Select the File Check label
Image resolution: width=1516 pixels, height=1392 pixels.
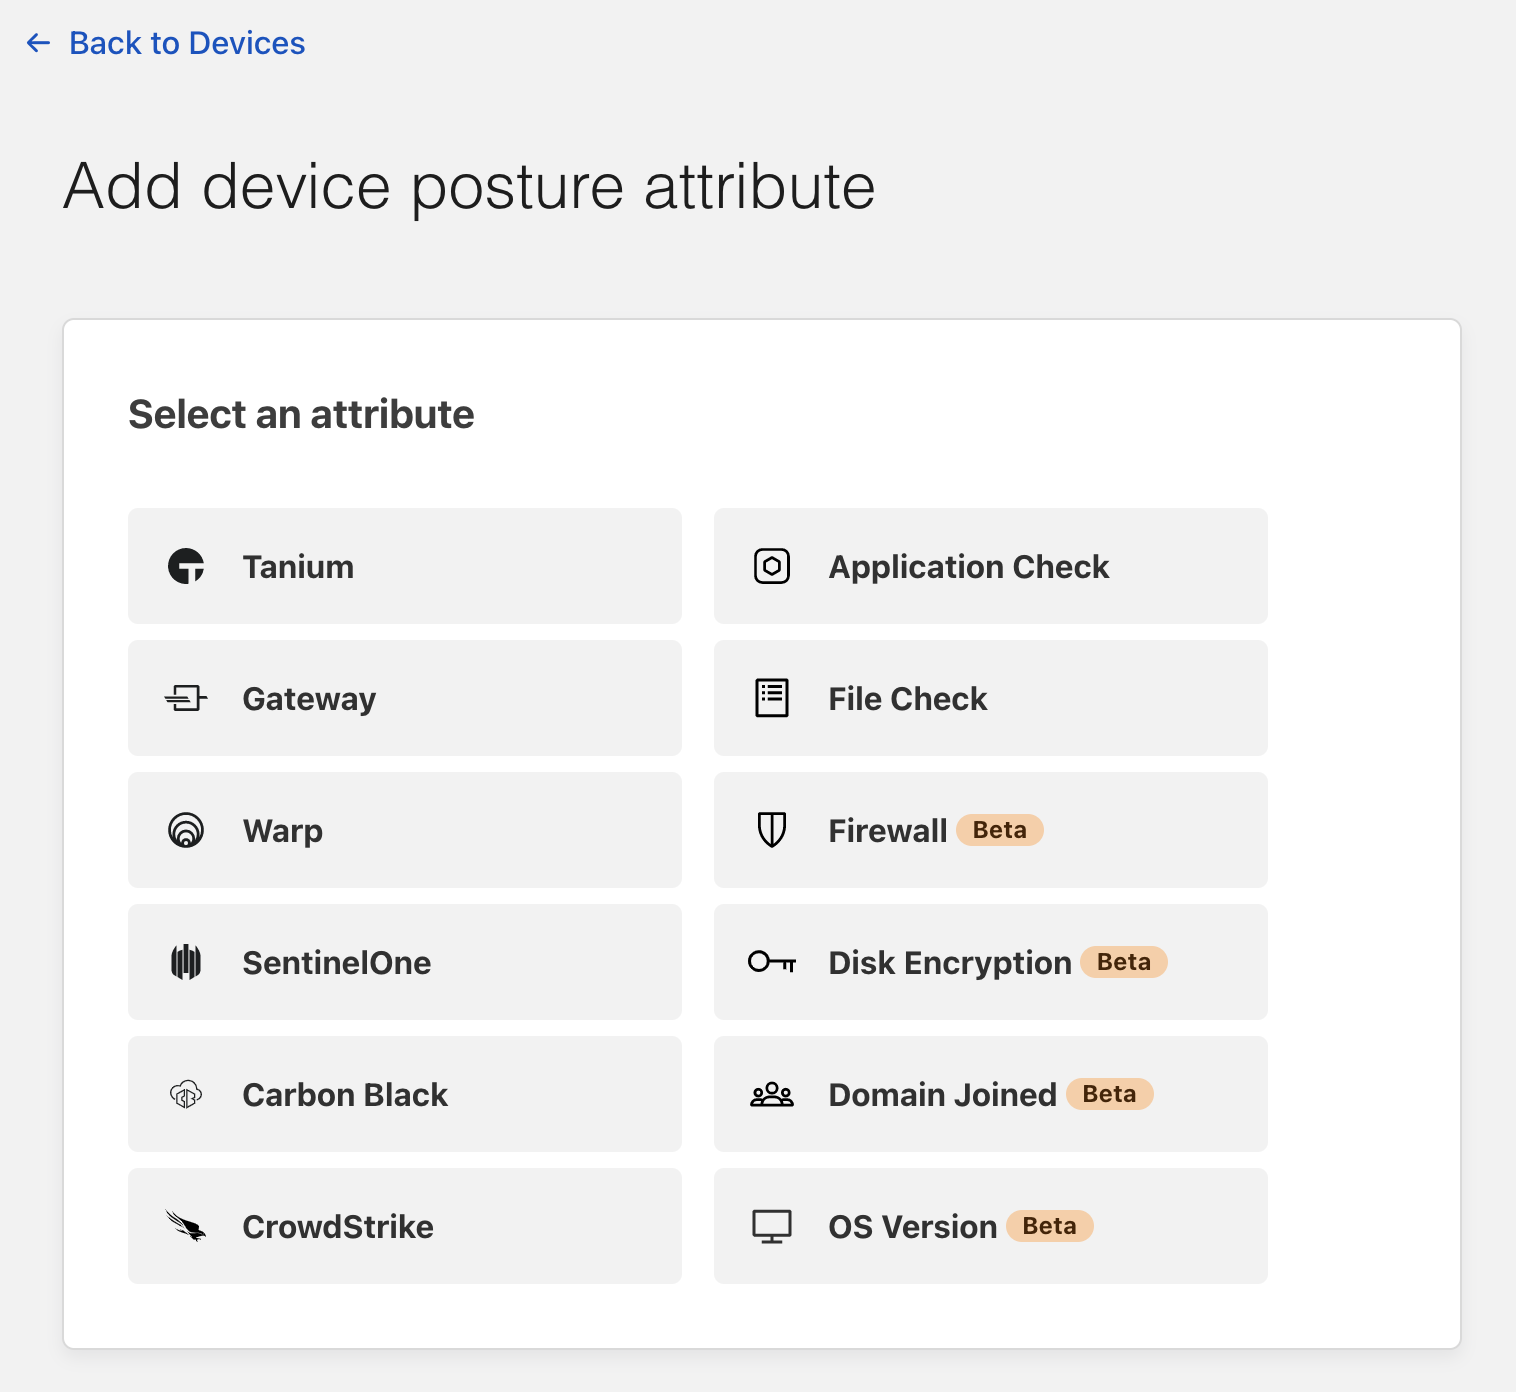tap(908, 699)
